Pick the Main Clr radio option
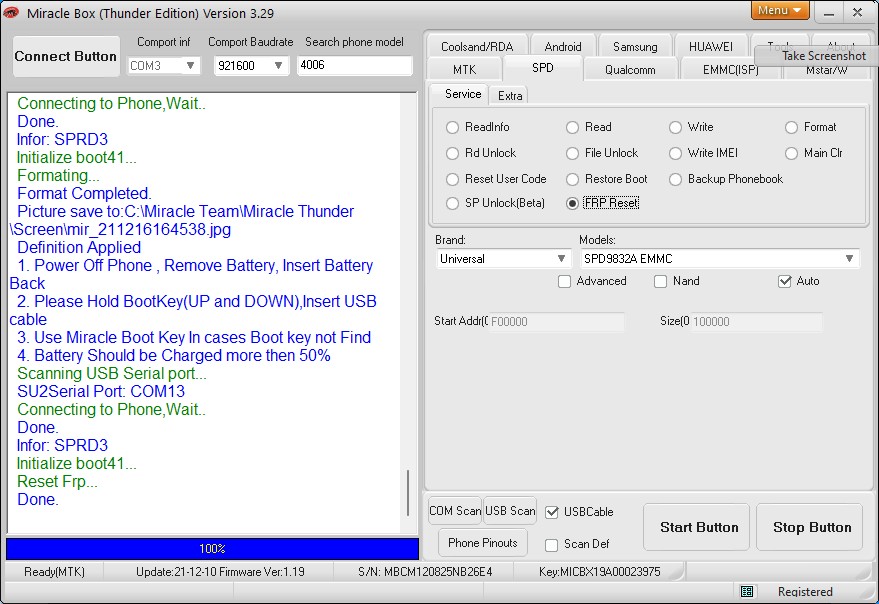 click(792, 153)
